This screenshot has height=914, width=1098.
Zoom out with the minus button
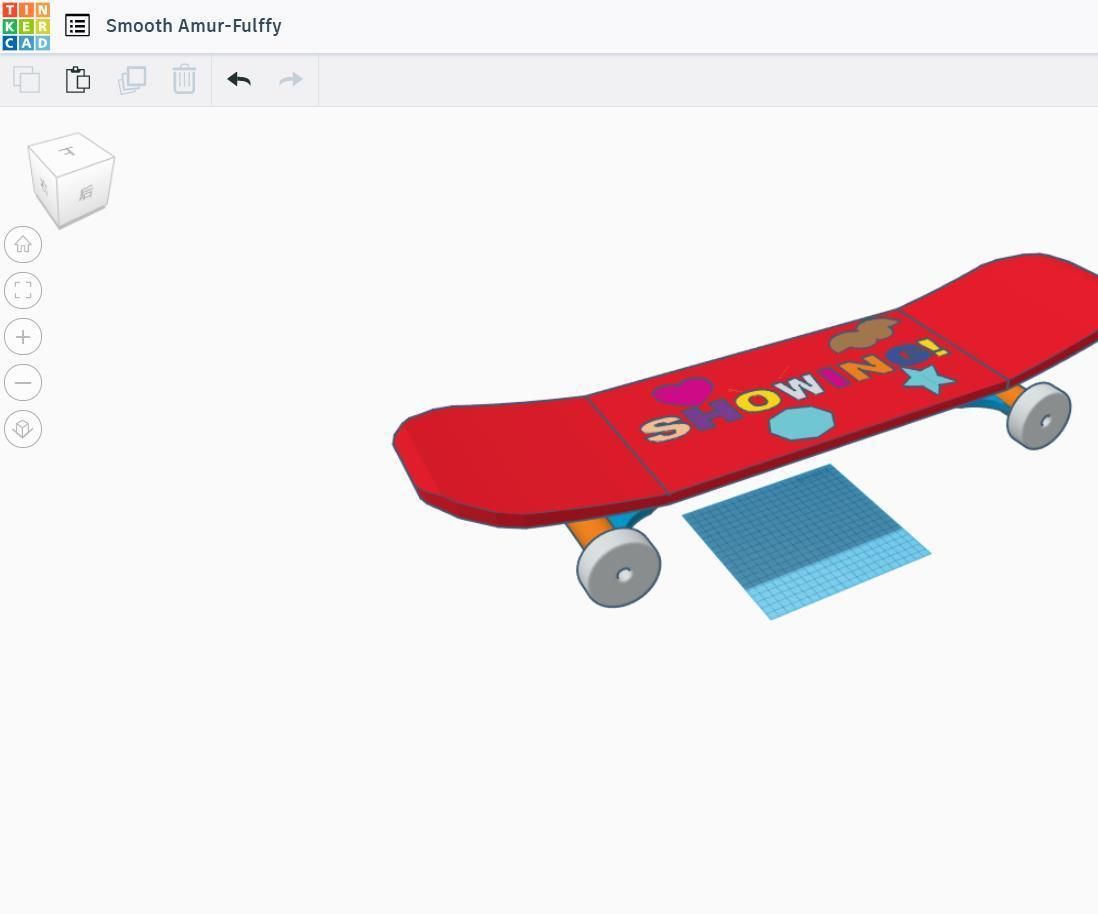23,382
